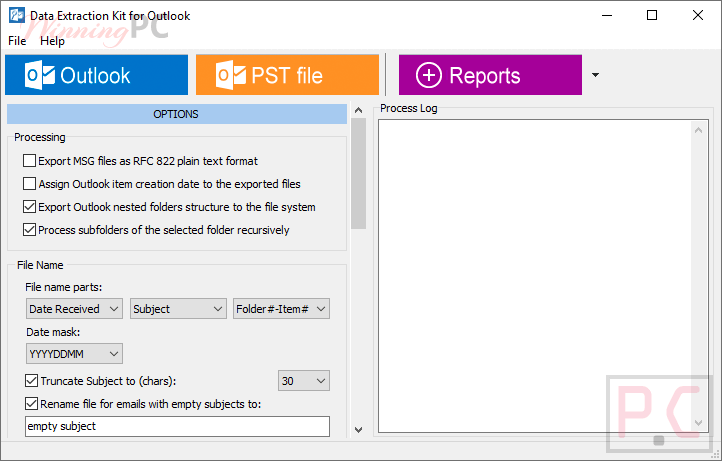Screen dimensions: 722x461
Task: Open the YYYYDDMM date mask dropdown
Action: (x=74, y=354)
